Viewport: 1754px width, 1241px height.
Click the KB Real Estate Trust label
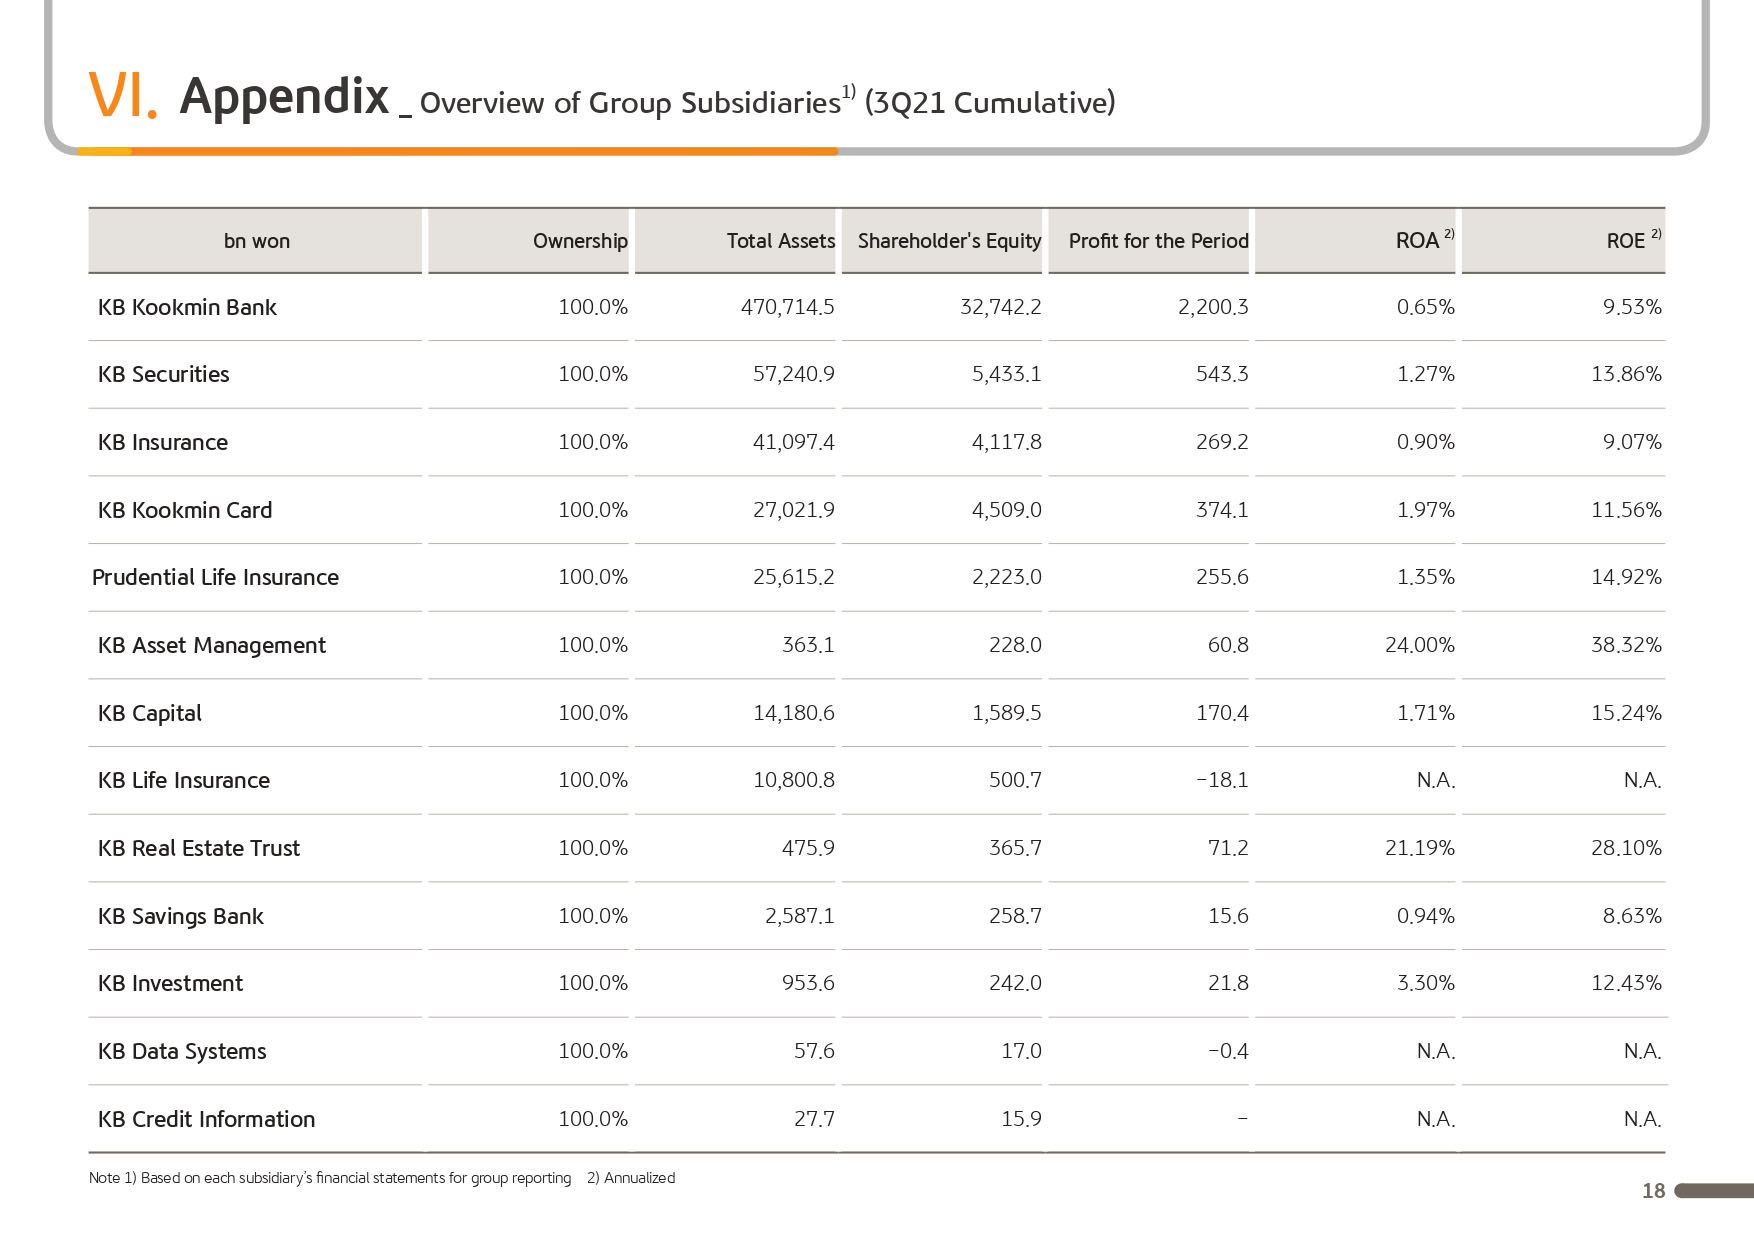tap(199, 848)
